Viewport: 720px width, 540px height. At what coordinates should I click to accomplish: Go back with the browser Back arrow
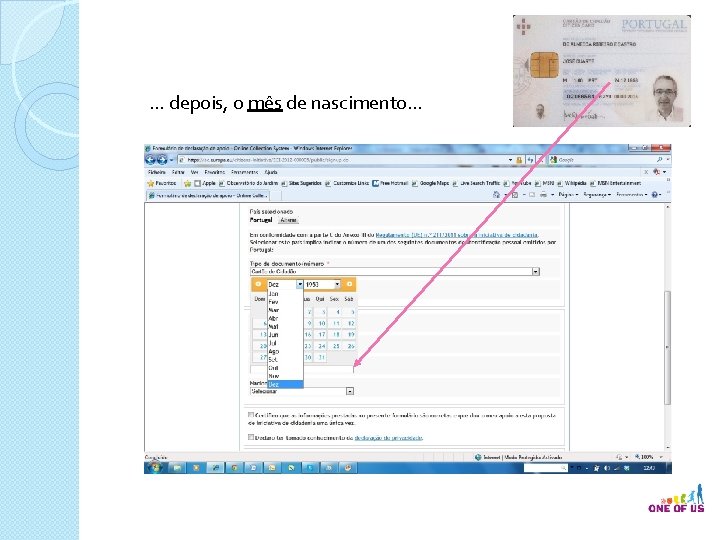click(x=150, y=159)
